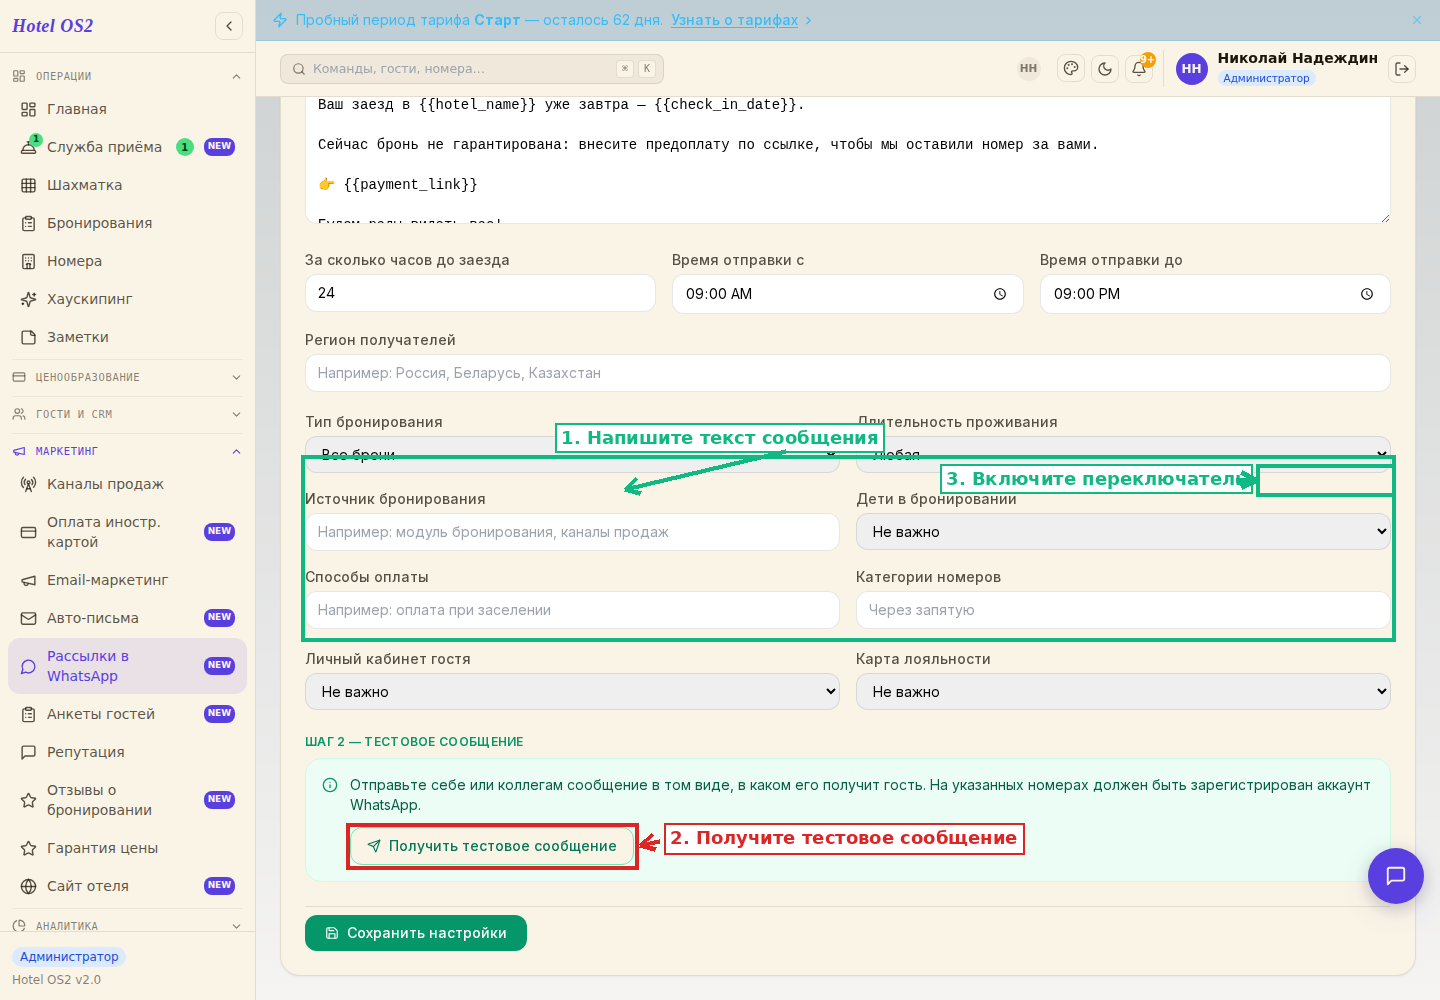Collapse the 'Маркетинг' sidebar section
Screen dimensions: 1440x1000
[x=127, y=451]
